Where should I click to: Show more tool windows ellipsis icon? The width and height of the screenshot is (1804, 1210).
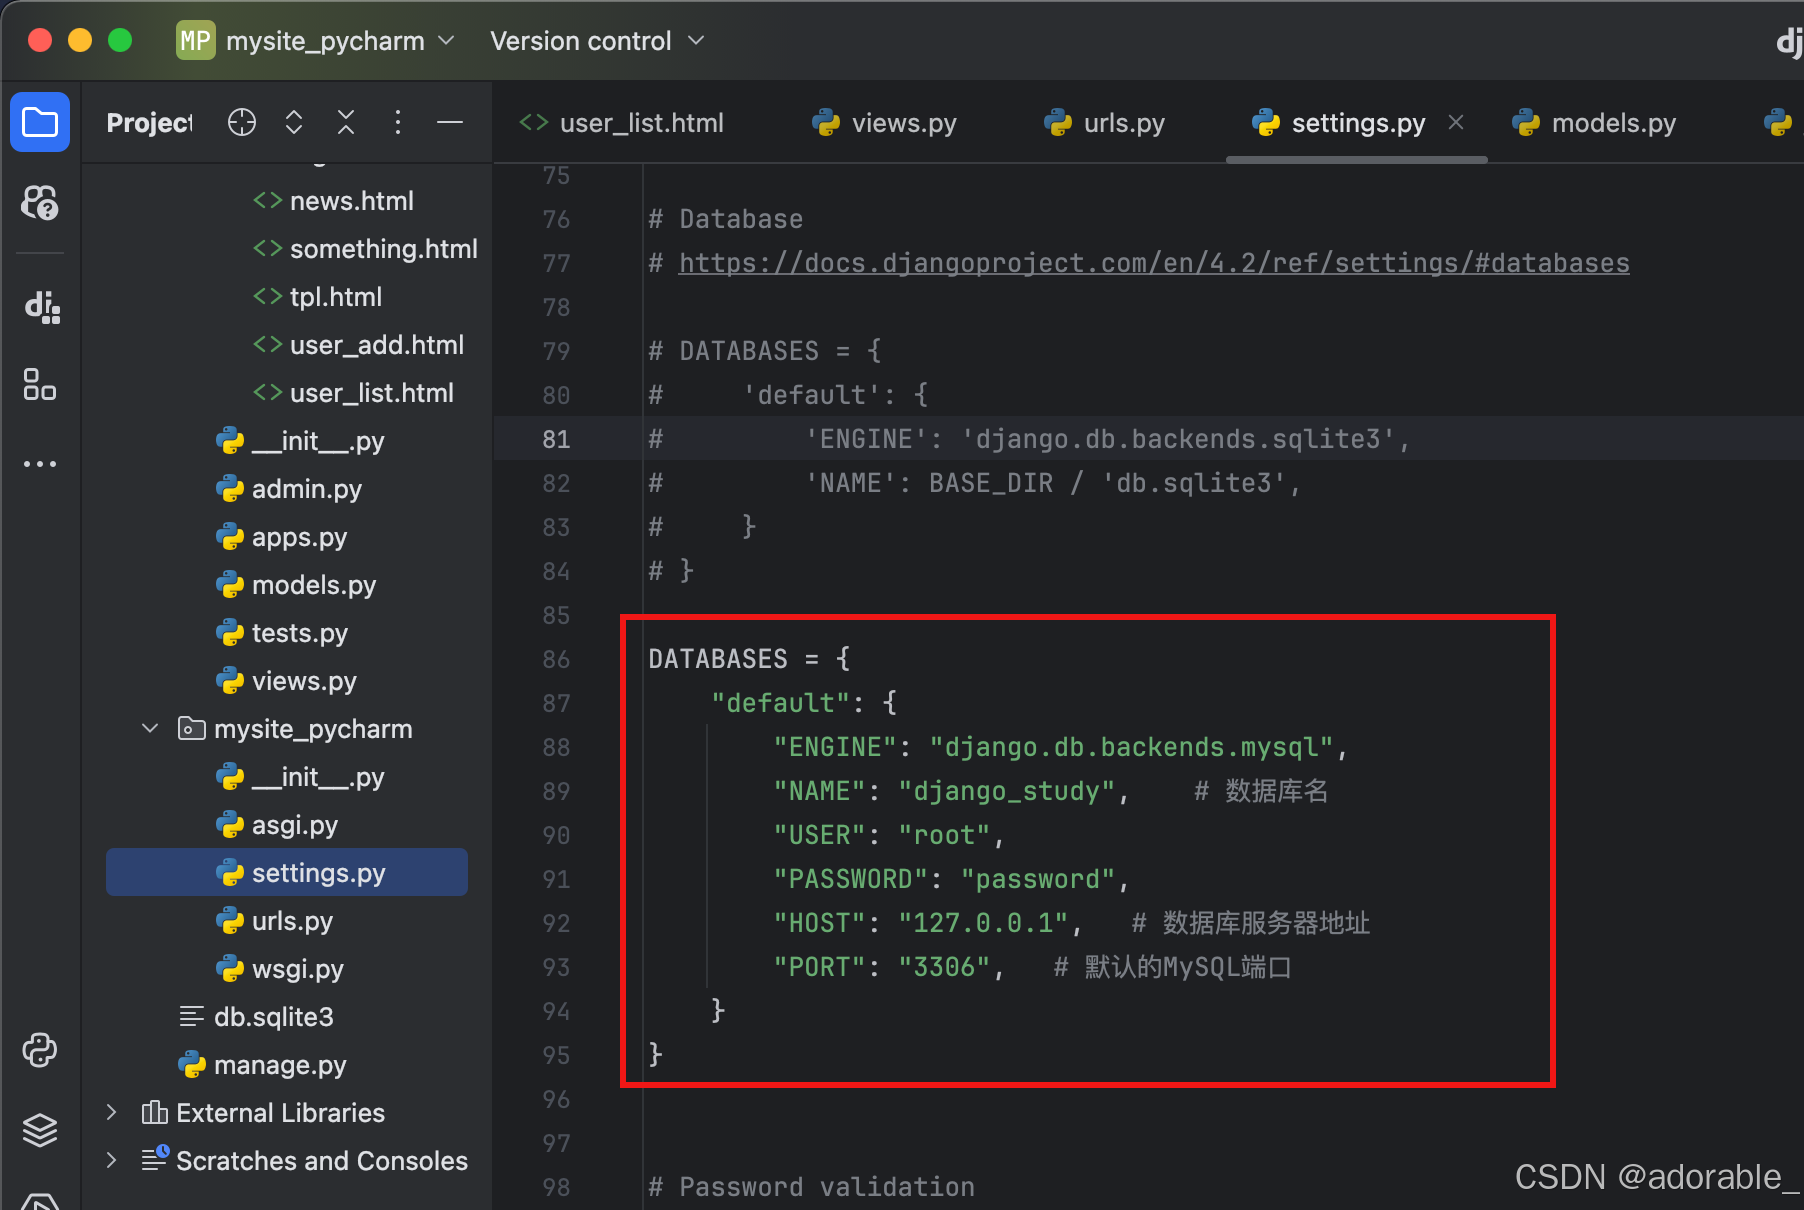(x=40, y=464)
